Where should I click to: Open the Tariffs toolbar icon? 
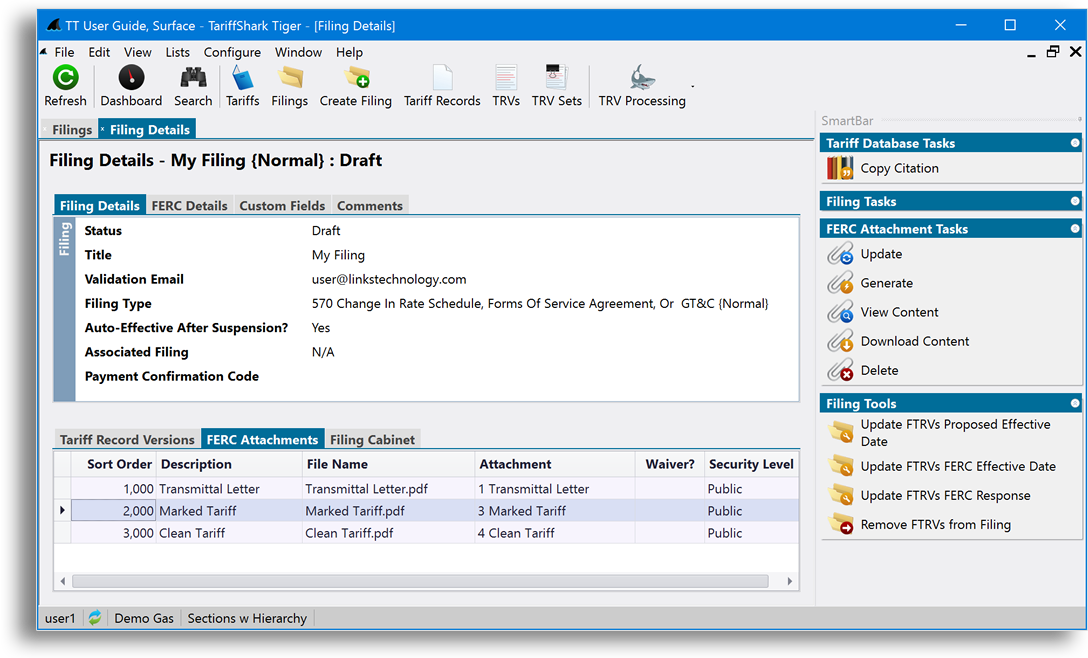pos(242,78)
